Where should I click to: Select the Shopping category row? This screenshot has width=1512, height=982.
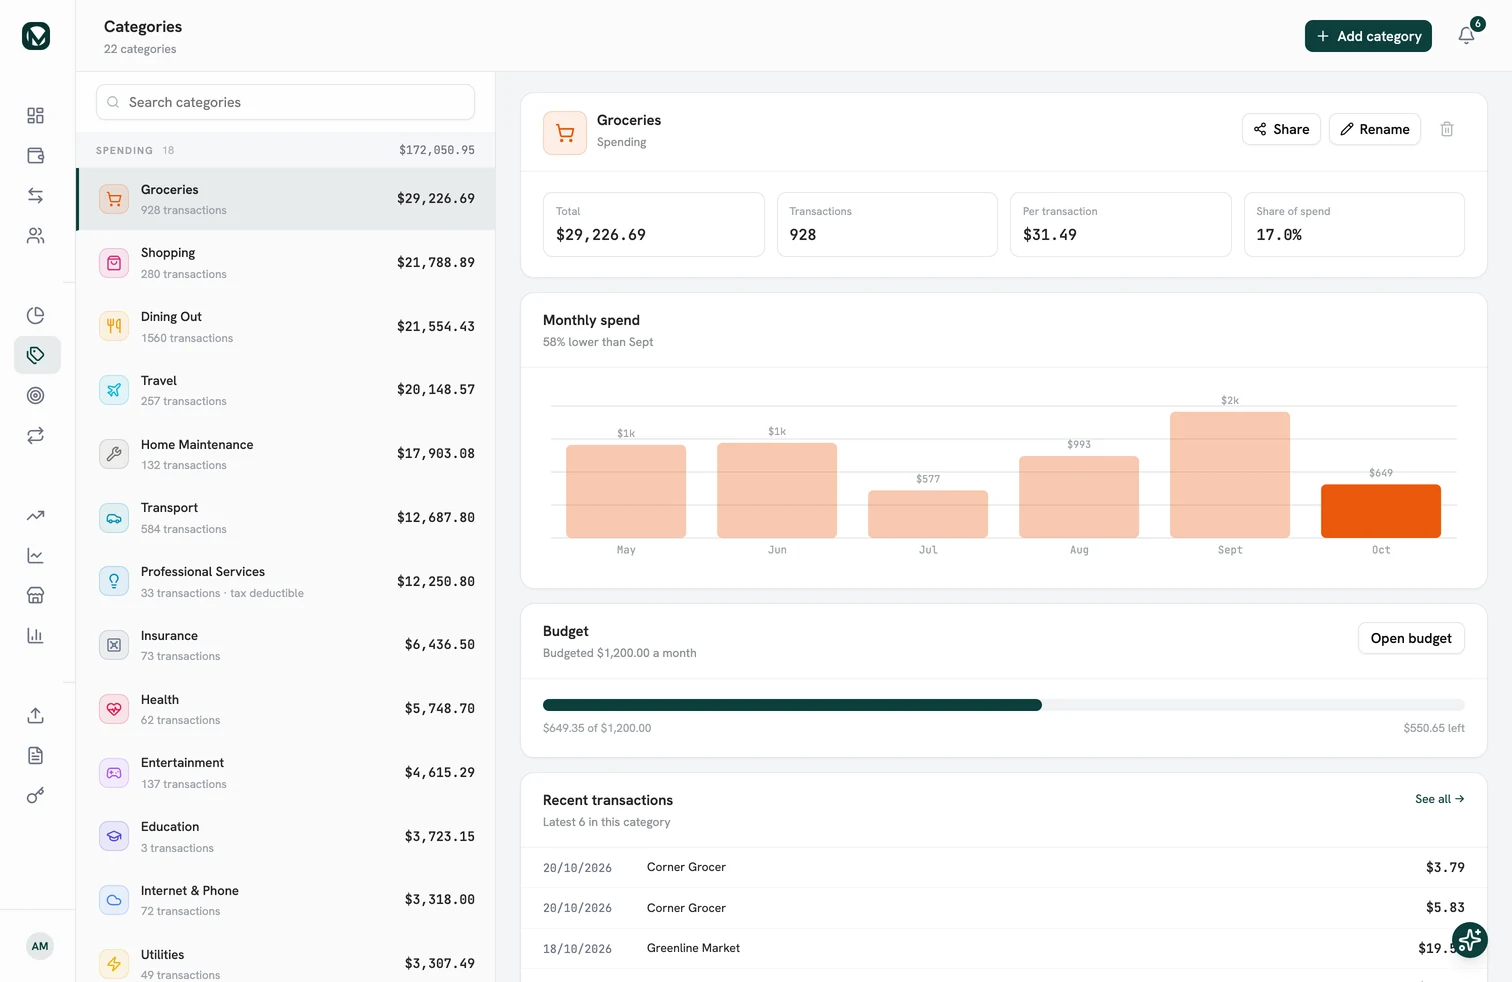click(x=286, y=263)
